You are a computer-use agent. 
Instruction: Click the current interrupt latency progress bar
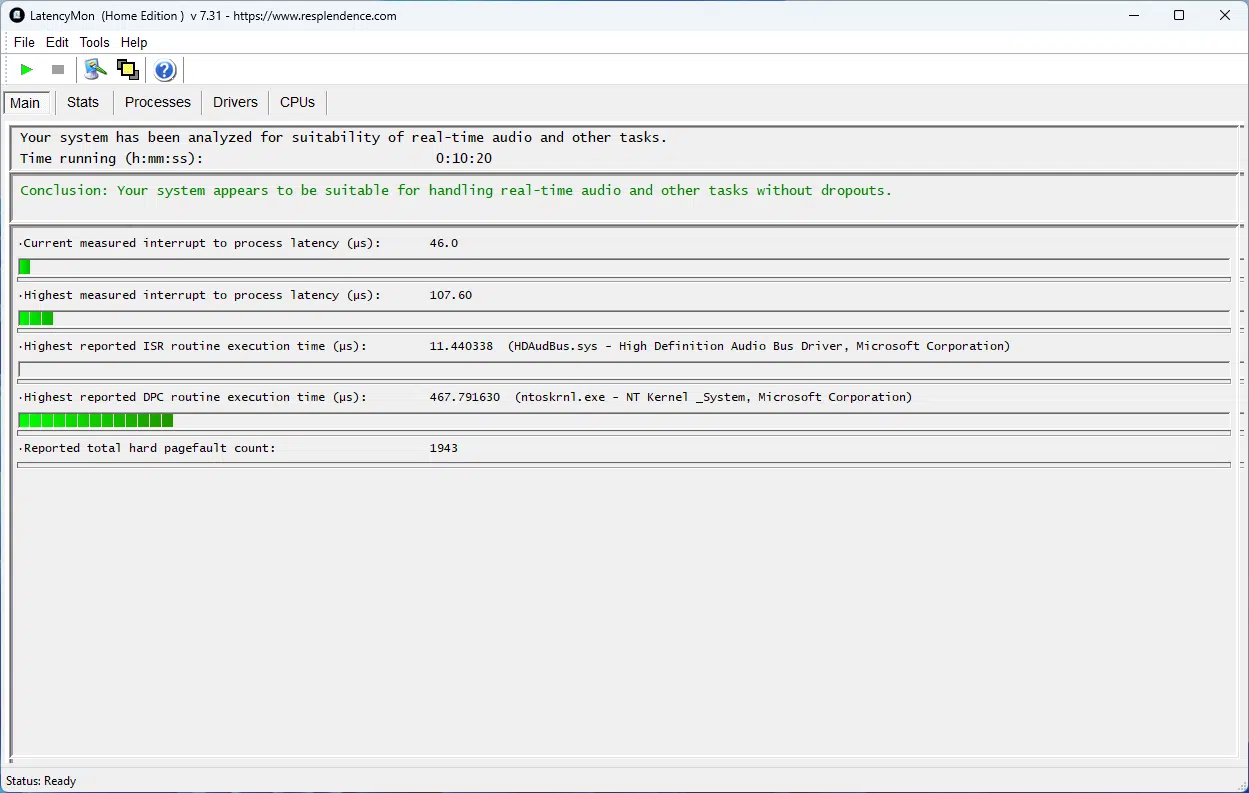click(624, 267)
